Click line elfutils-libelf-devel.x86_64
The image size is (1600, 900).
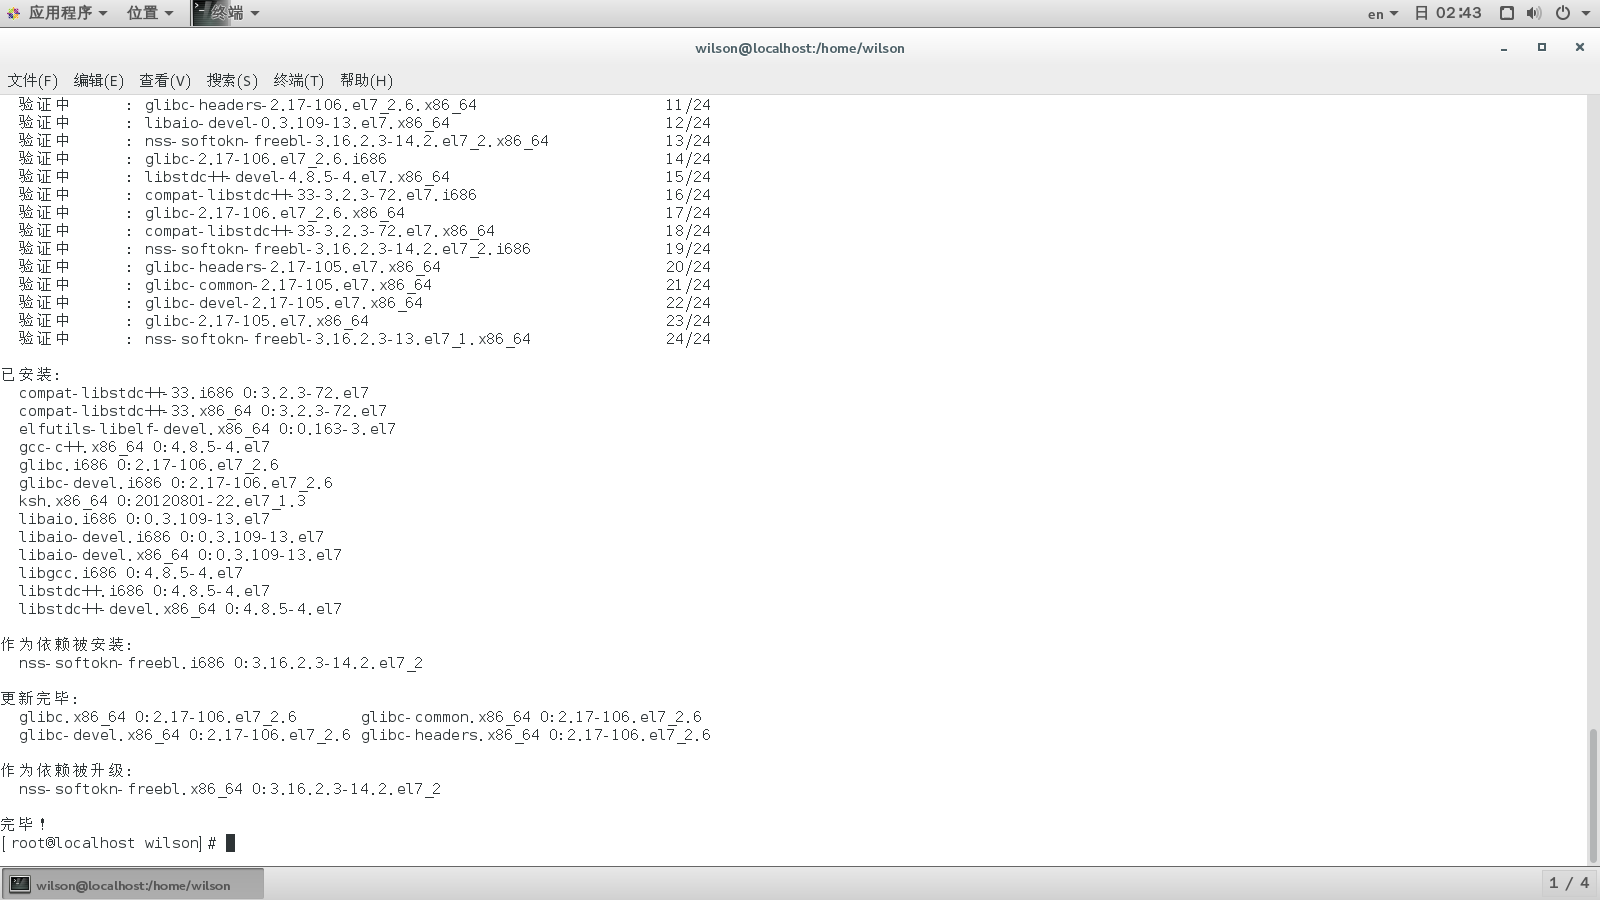click(x=207, y=429)
